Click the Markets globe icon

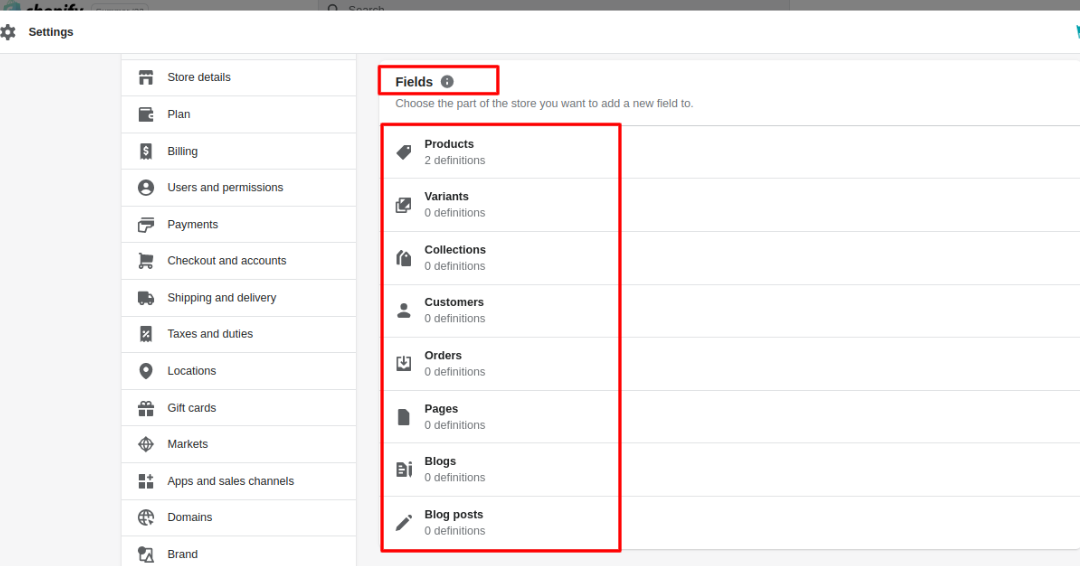pyautogui.click(x=146, y=444)
